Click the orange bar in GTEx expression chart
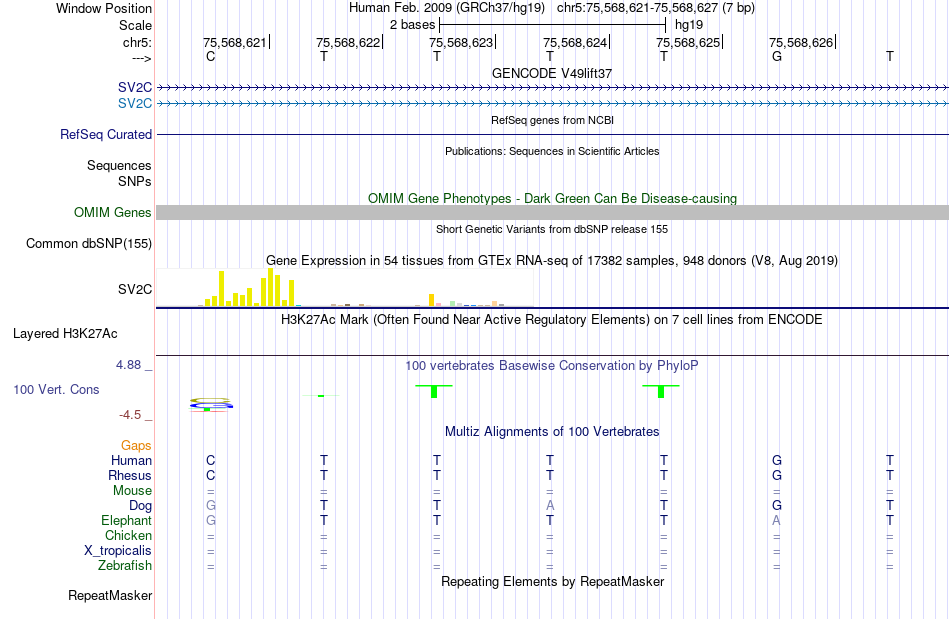The height and width of the screenshot is (619, 950). pos(431,300)
